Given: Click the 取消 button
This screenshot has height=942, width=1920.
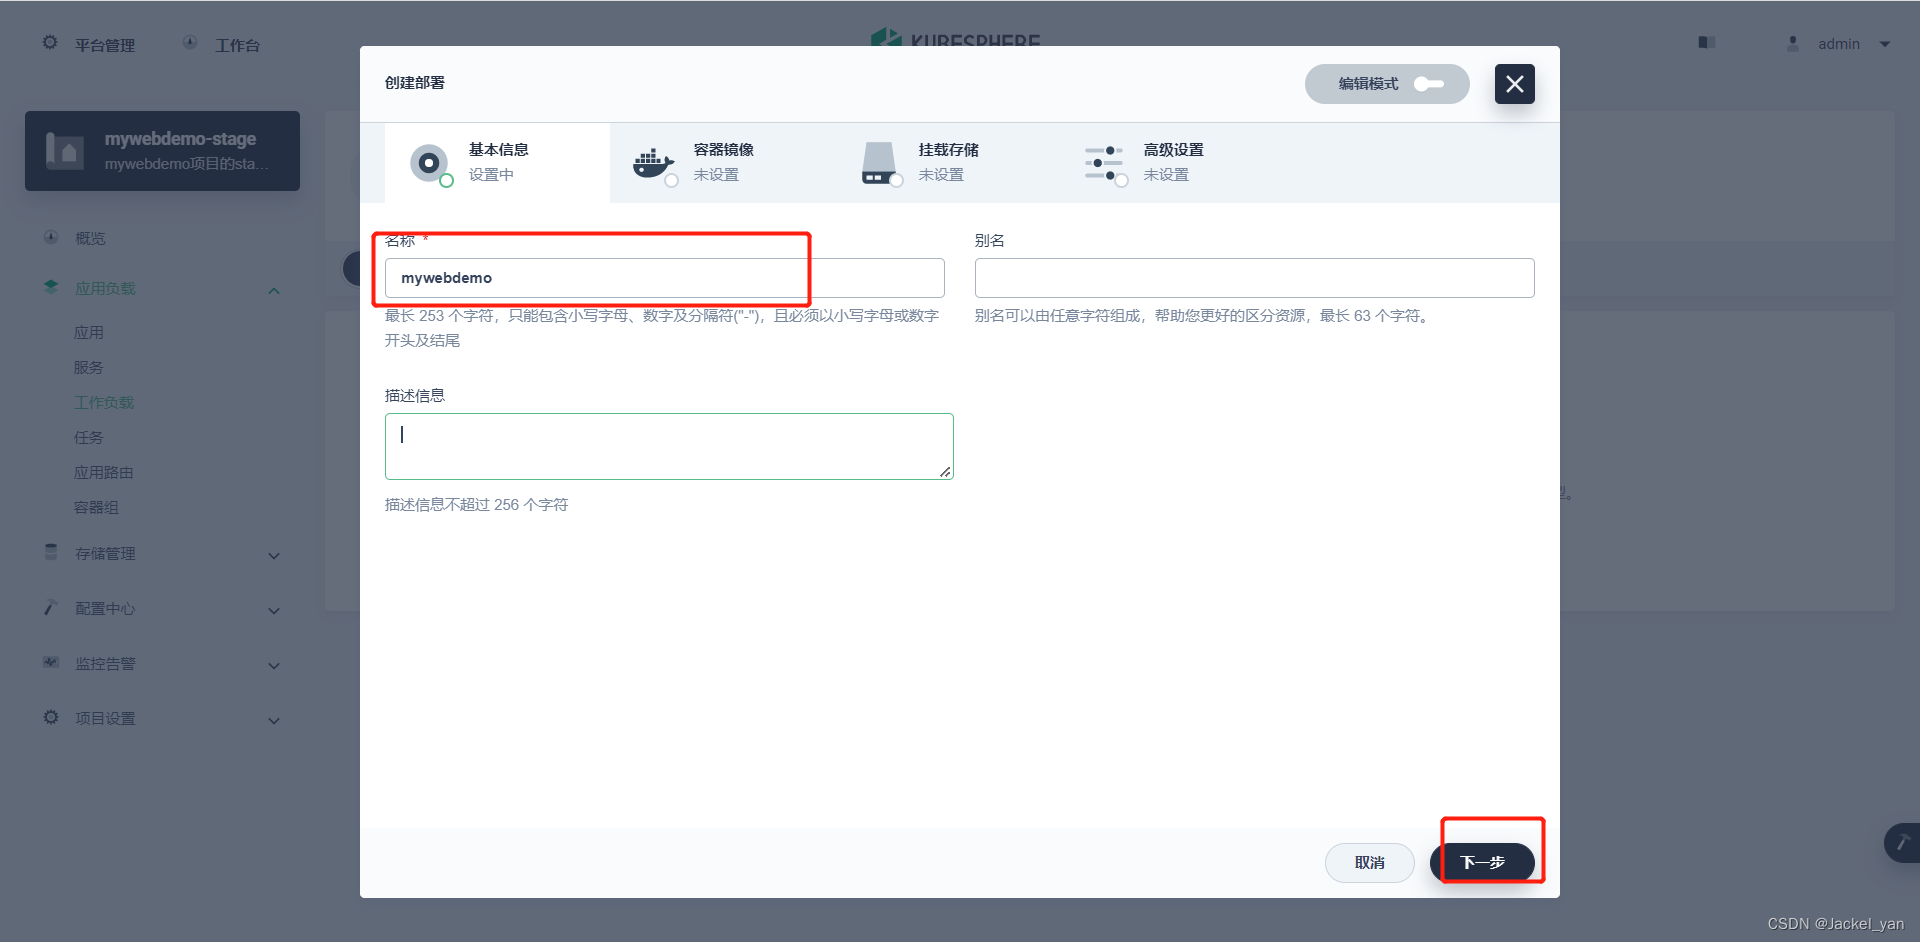Looking at the screenshot, I should click(x=1369, y=863).
